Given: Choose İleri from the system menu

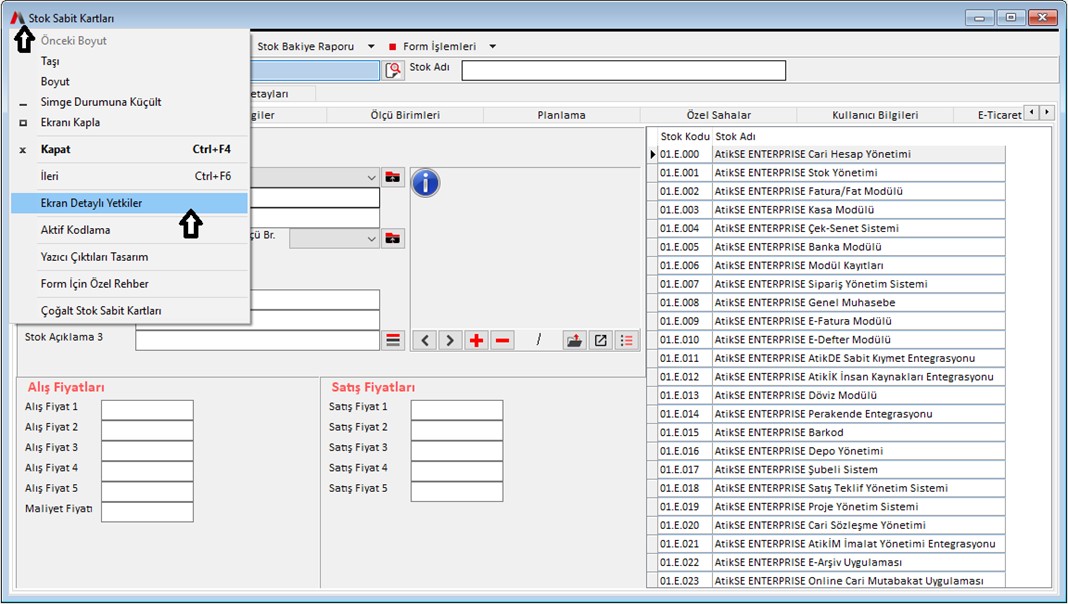Looking at the screenshot, I should (x=129, y=176).
